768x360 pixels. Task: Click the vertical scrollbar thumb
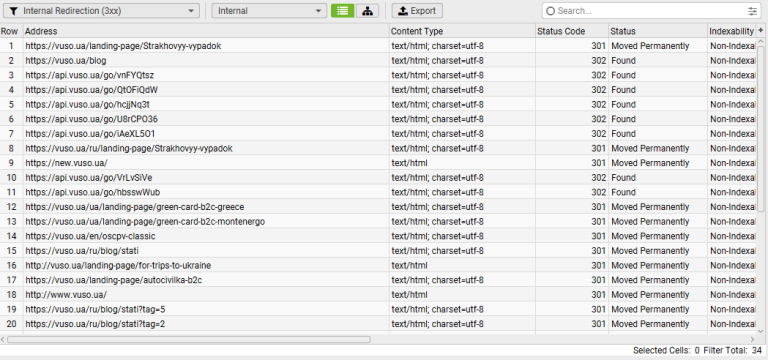[761, 129]
